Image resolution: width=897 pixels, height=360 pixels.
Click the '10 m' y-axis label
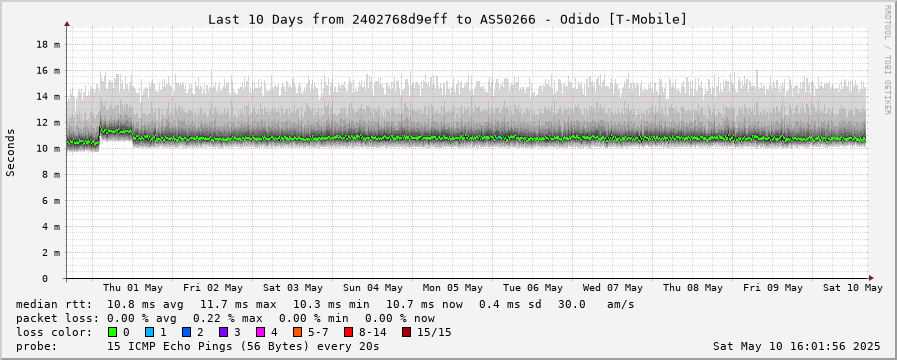pos(48,149)
